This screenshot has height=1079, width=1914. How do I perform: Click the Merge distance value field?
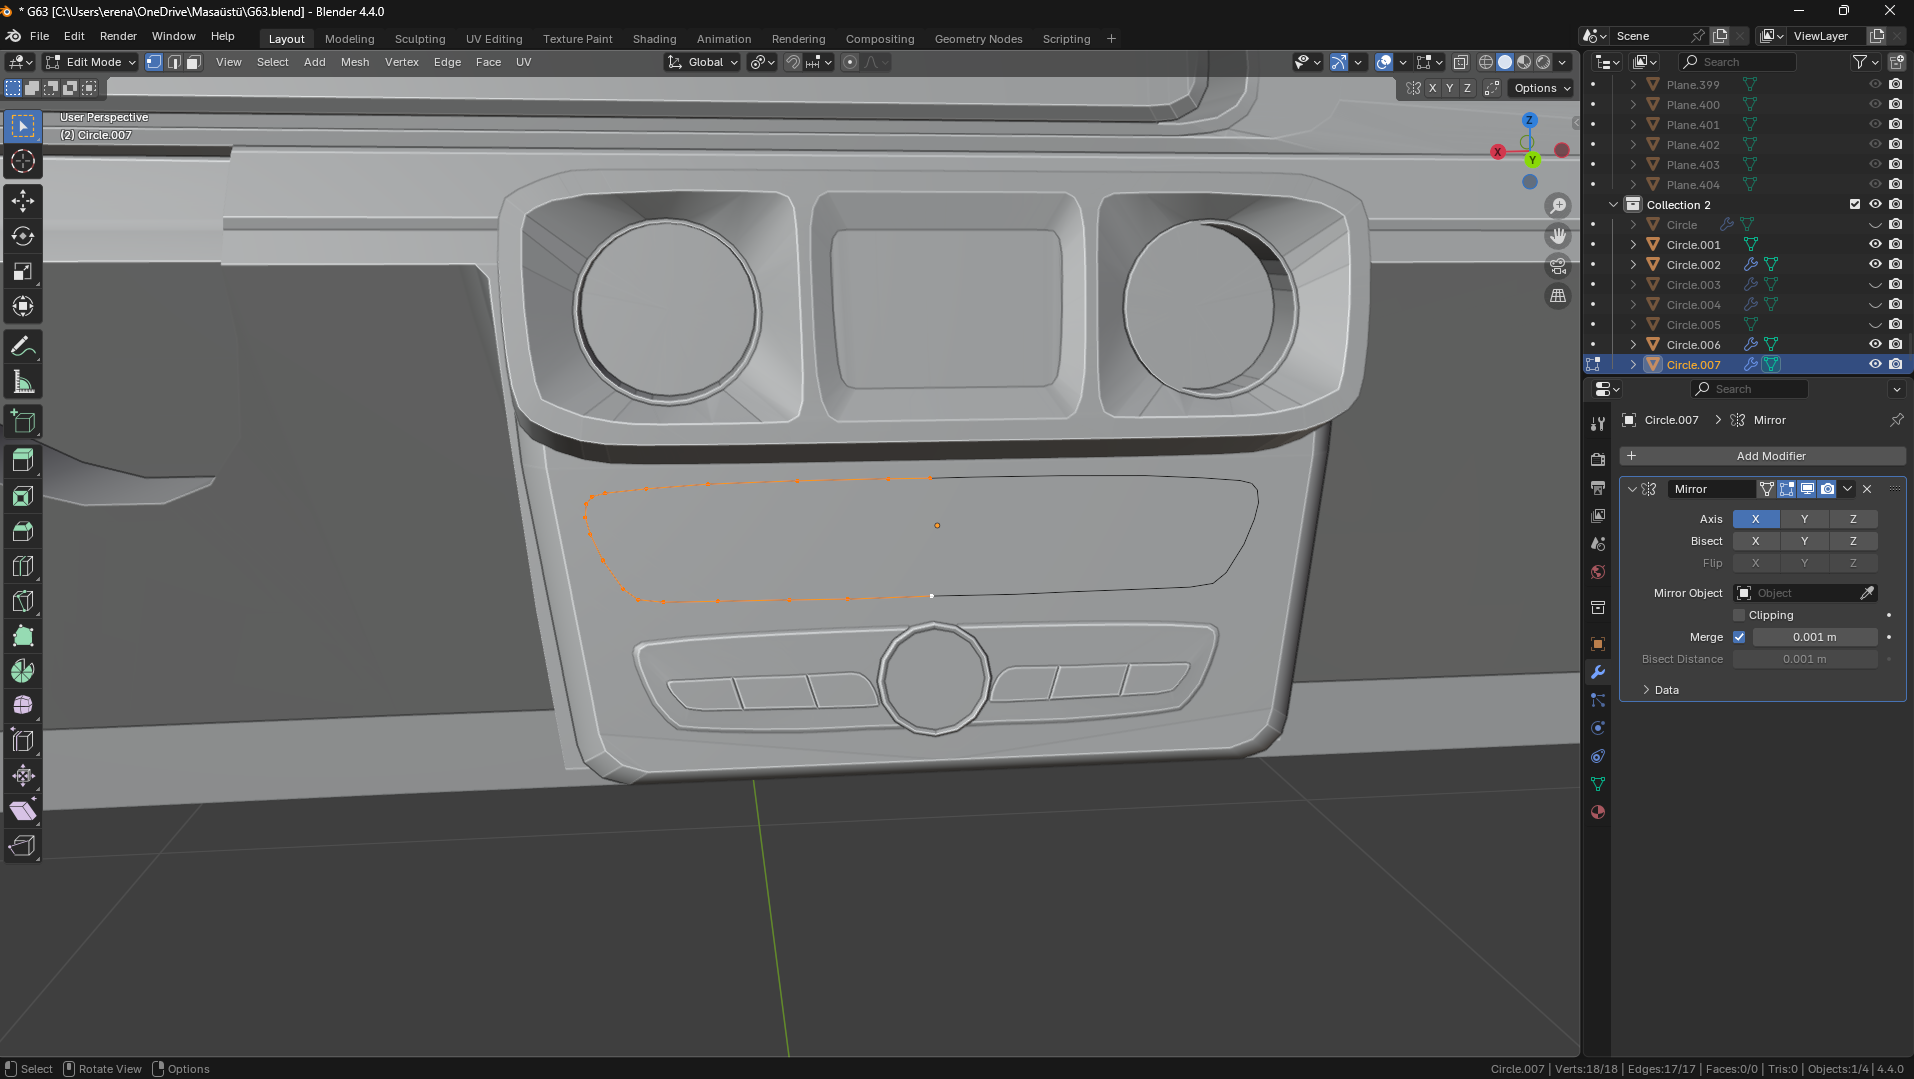(x=1814, y=637)
